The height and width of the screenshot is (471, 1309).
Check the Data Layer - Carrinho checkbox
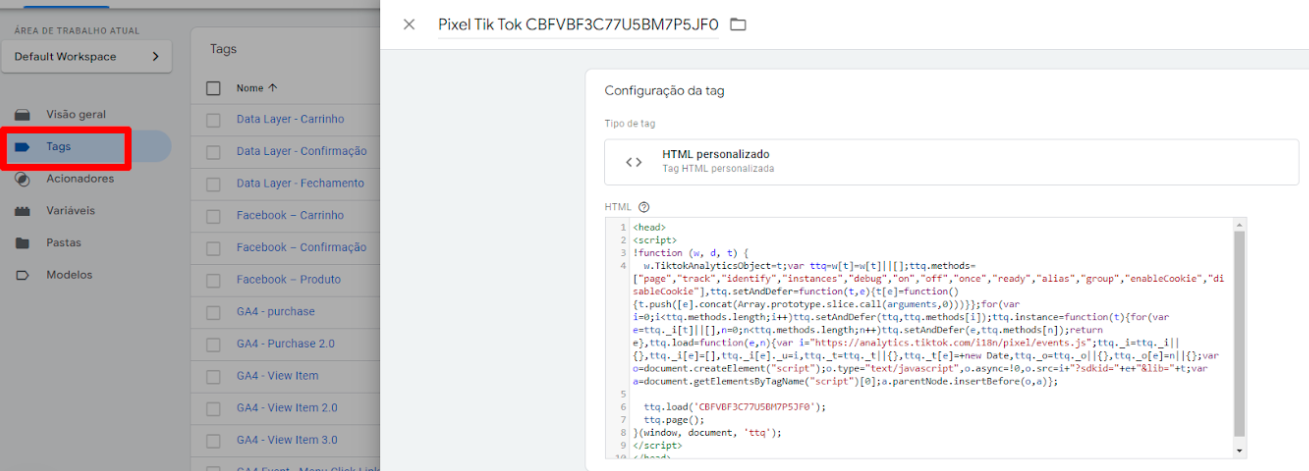coord(213,120)
